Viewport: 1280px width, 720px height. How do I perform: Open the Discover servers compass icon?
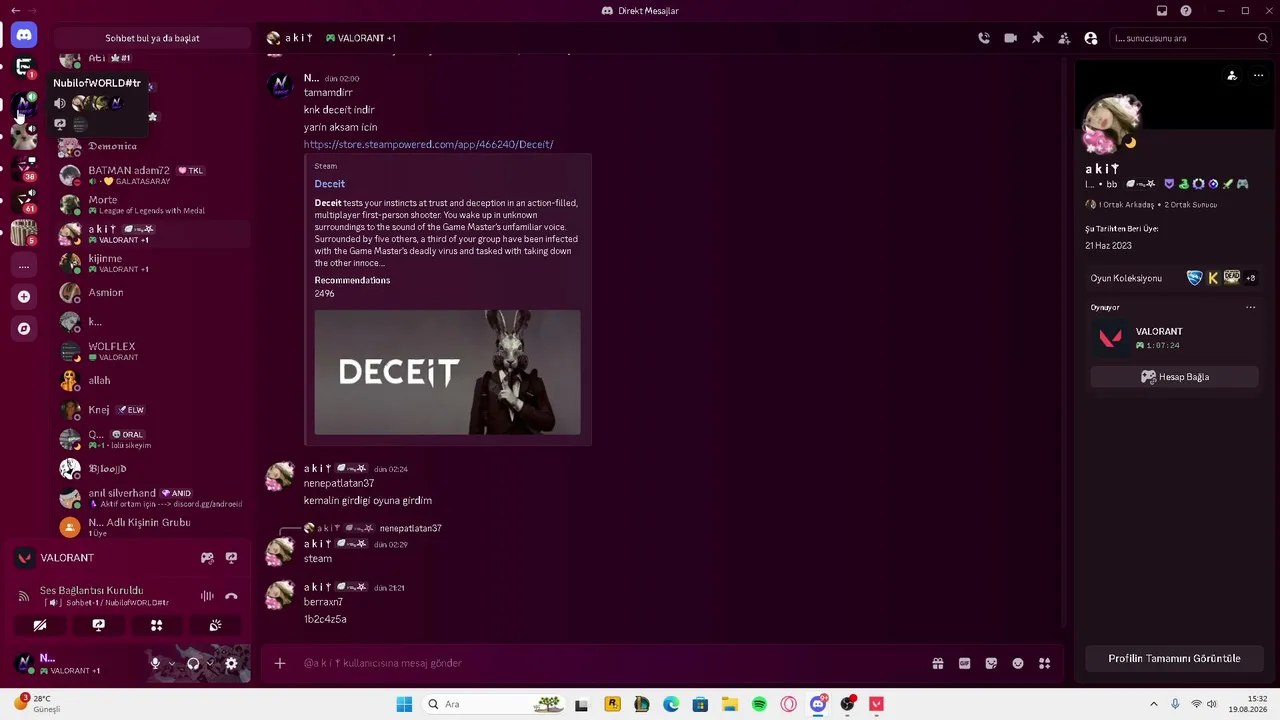click(24, 328)
